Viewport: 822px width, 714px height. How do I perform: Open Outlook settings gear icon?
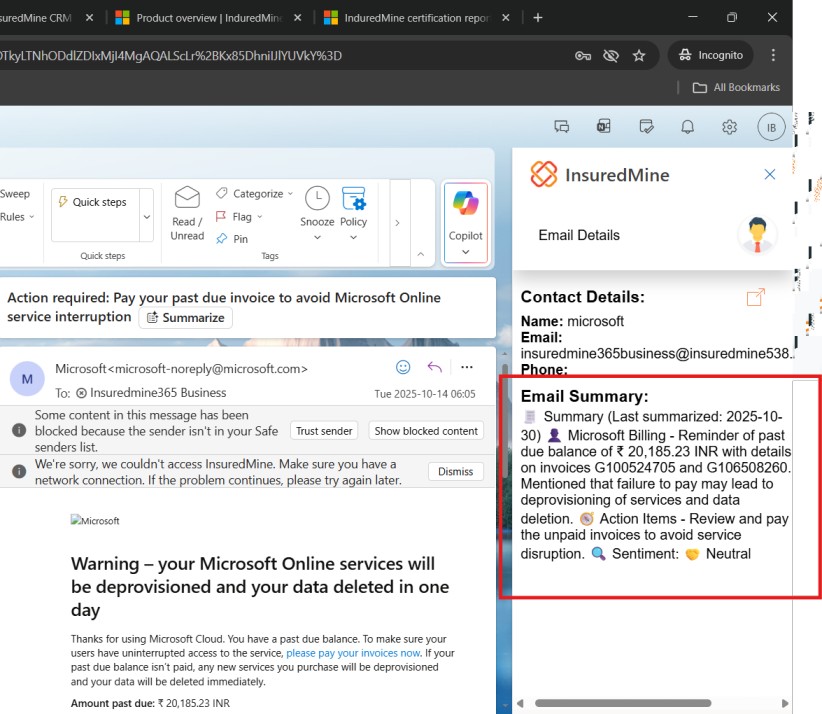(729, 127)
